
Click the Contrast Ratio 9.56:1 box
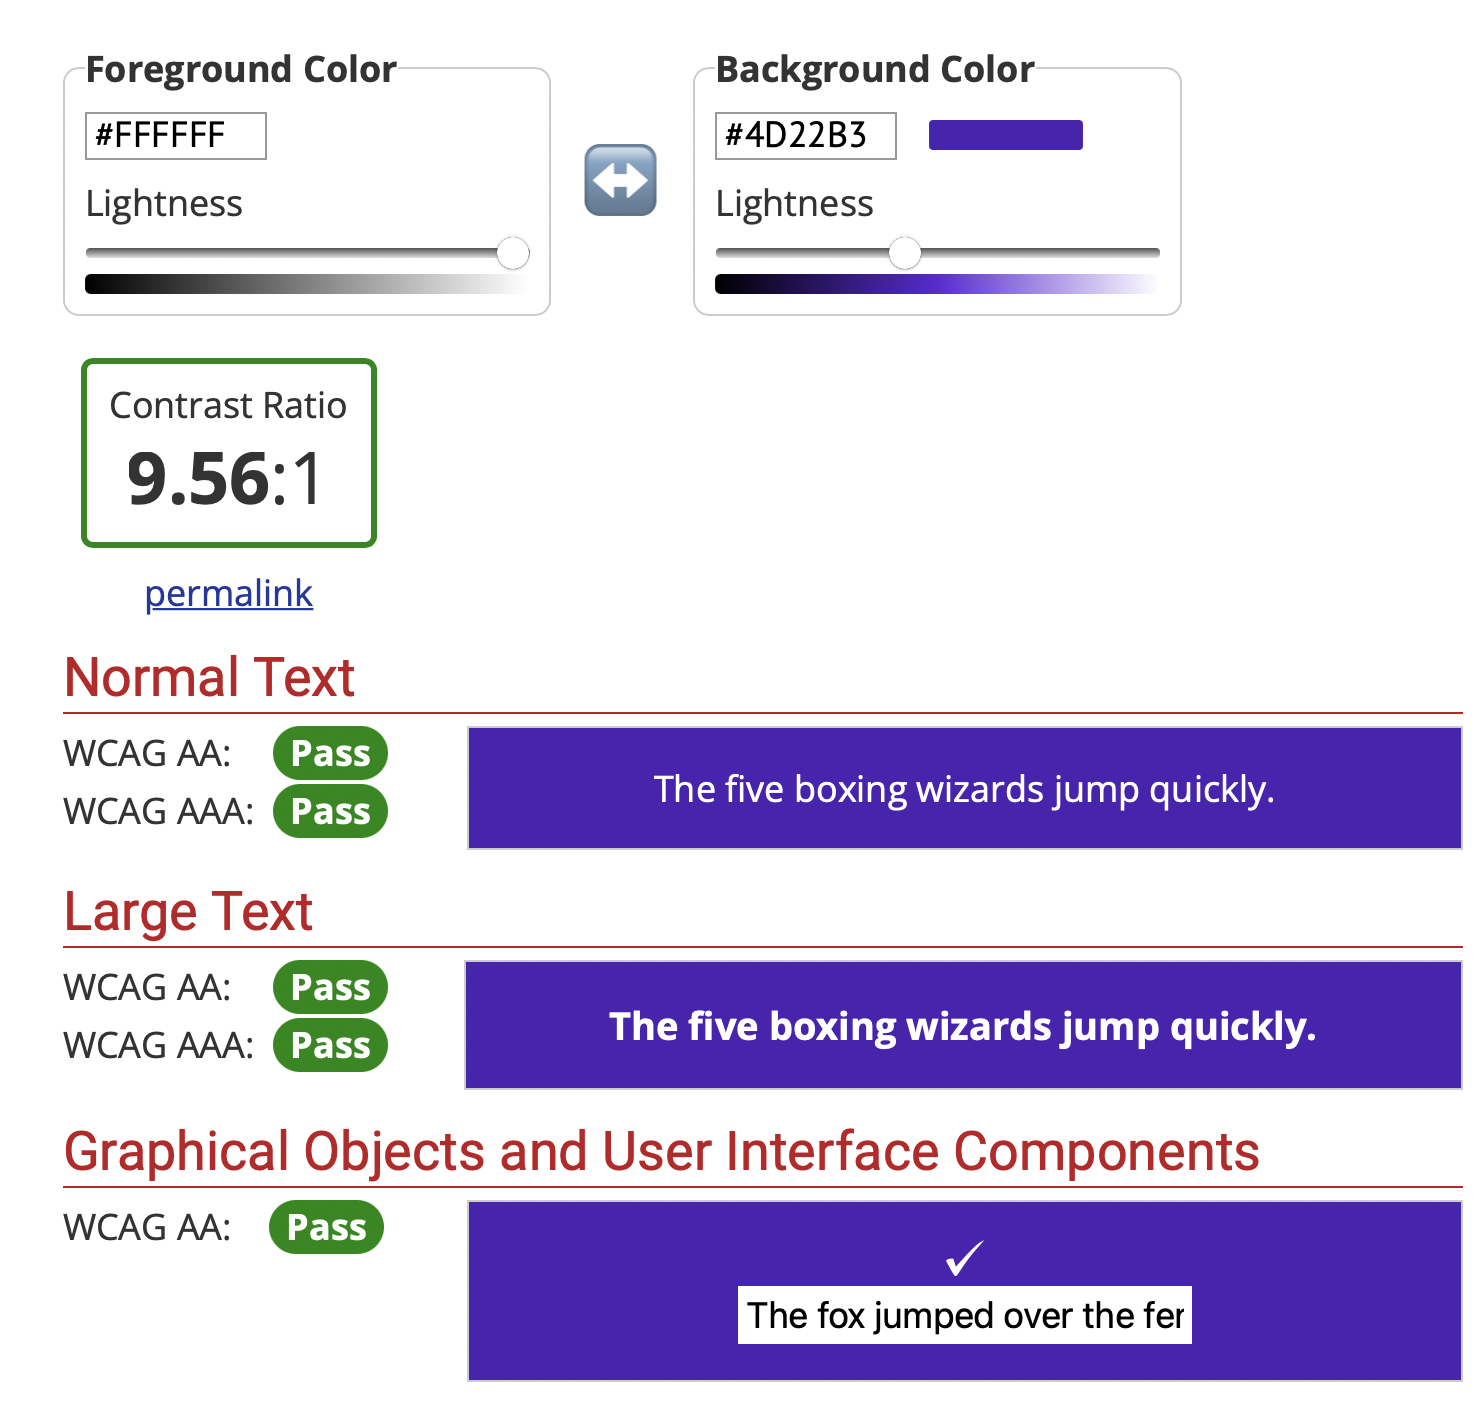[229, 453]
